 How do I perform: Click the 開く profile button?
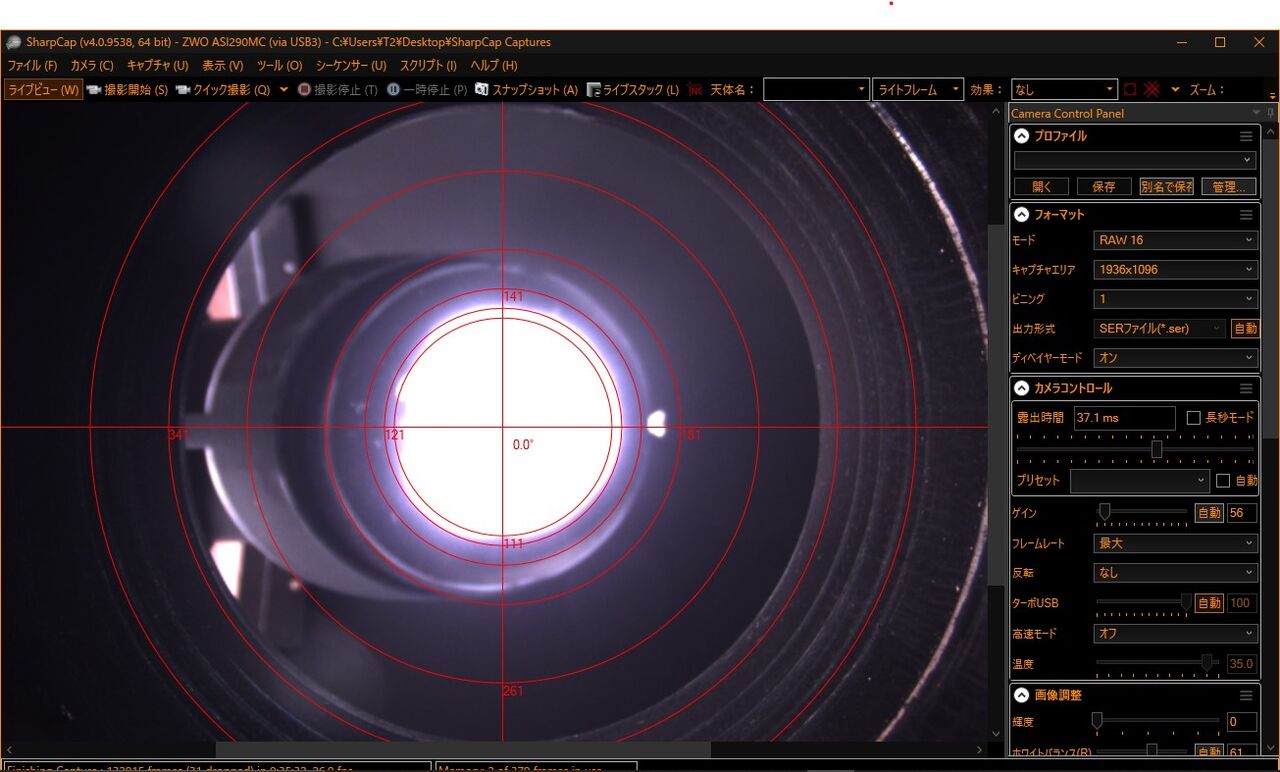[1042, 187]
